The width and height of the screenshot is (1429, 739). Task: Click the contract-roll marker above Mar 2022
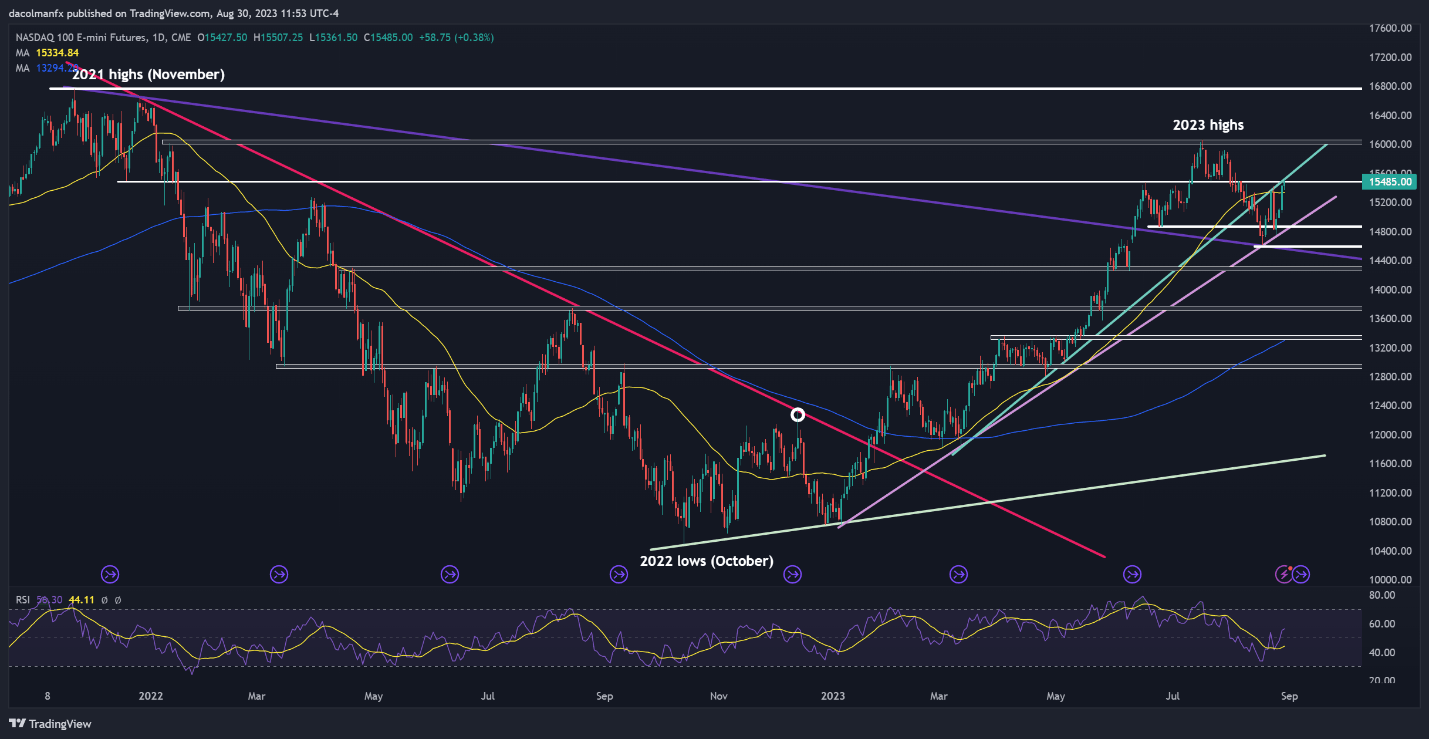click(279, 574)
